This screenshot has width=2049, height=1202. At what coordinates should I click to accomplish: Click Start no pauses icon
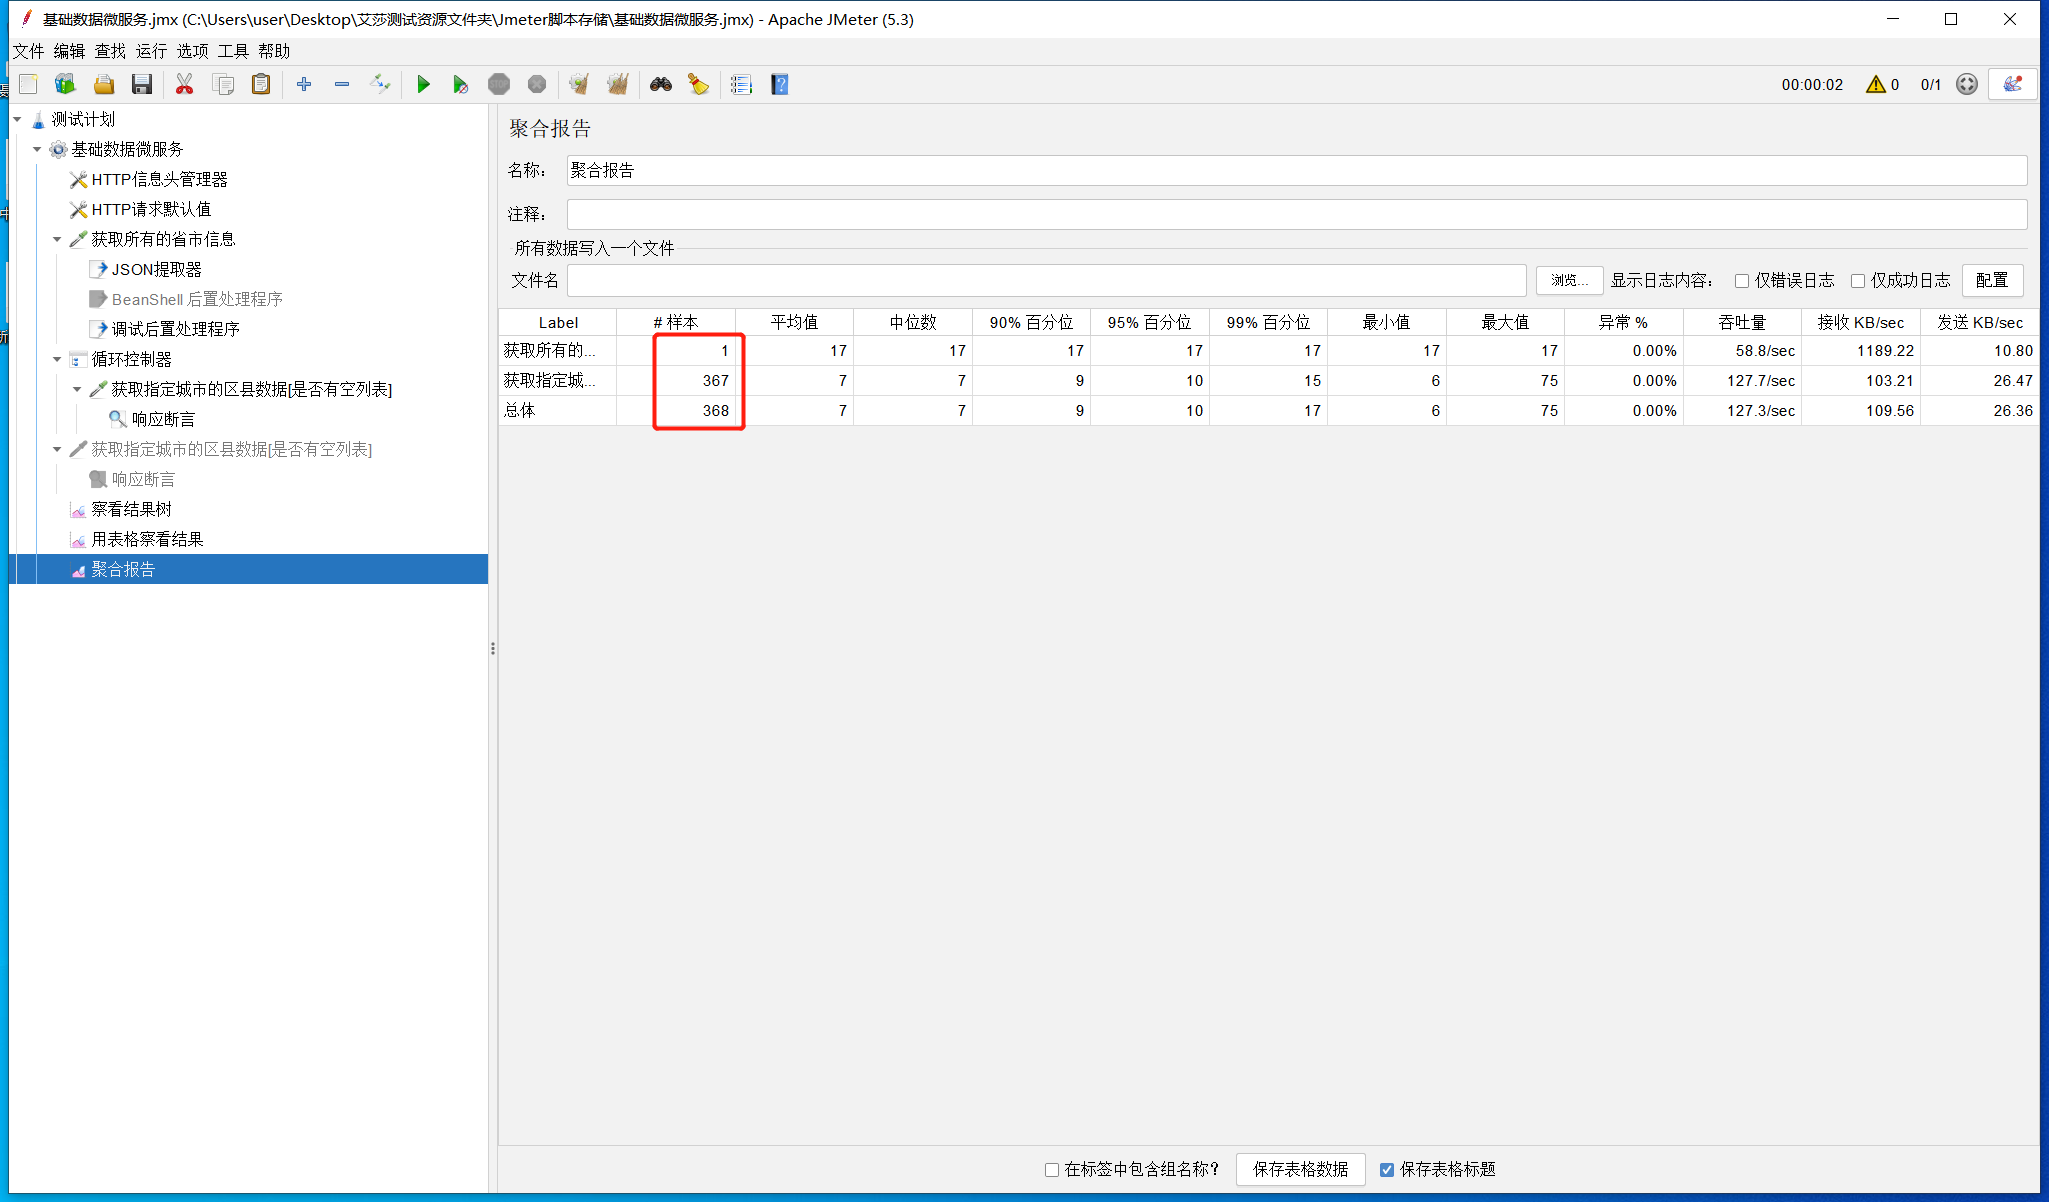460,85
